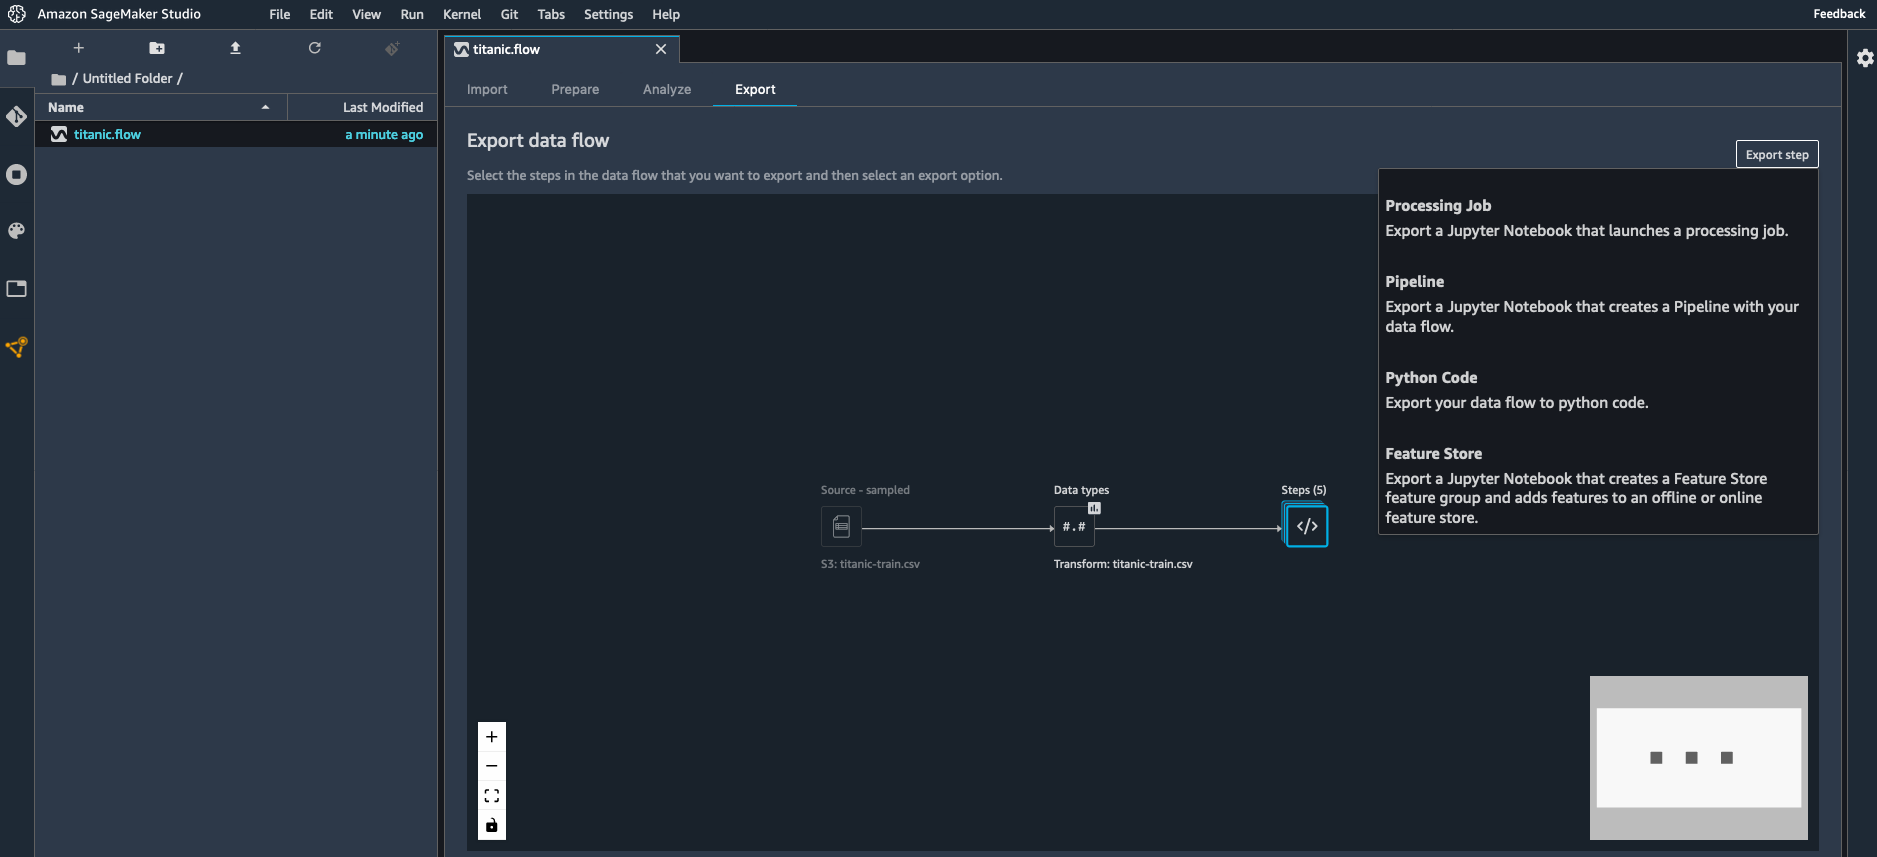
Task: Switch to the Import tab
Action: [487, 89]
